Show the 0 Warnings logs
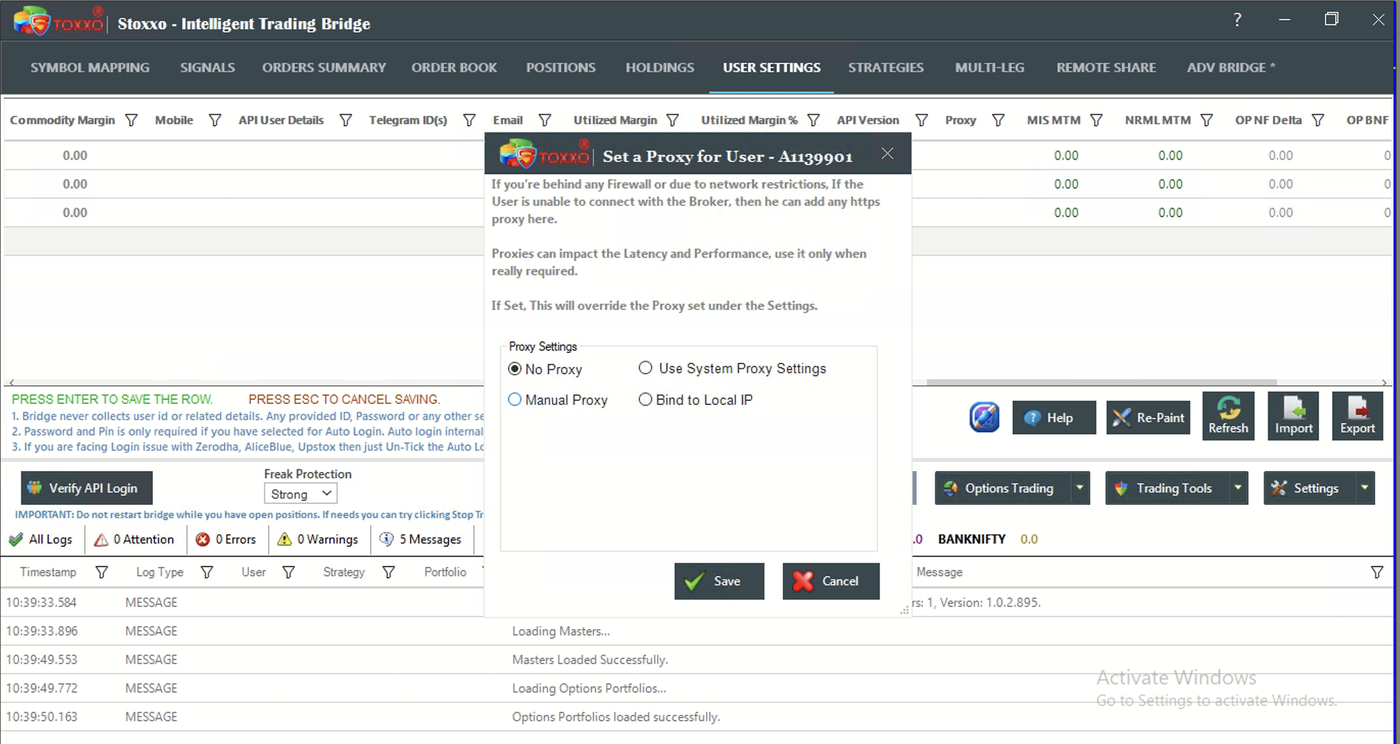Viewport: 1400px width, 744px height. 317,539
